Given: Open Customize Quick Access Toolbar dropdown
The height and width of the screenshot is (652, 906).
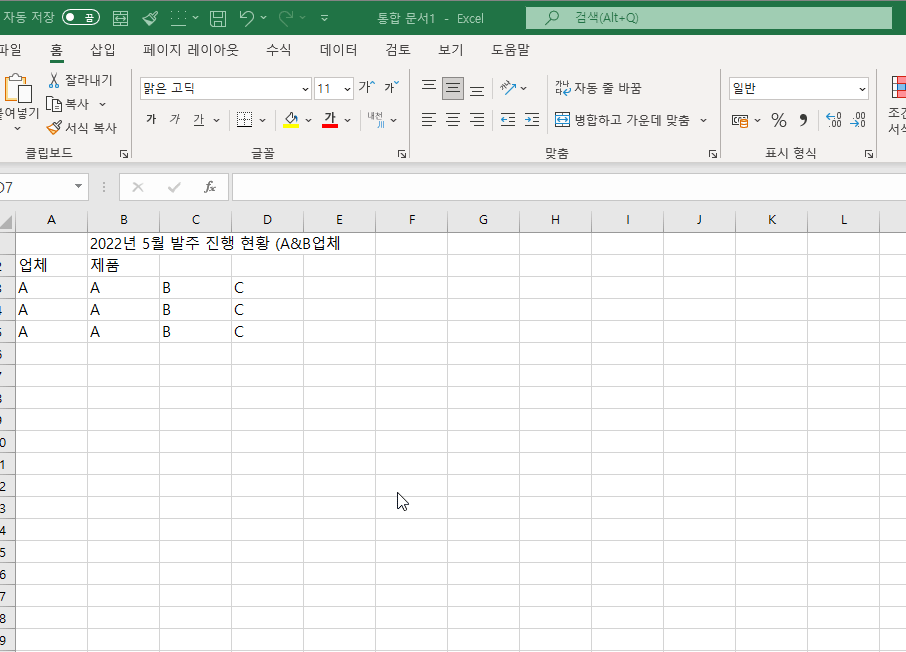Looking at the screenshot, I should tap(325, 18).
